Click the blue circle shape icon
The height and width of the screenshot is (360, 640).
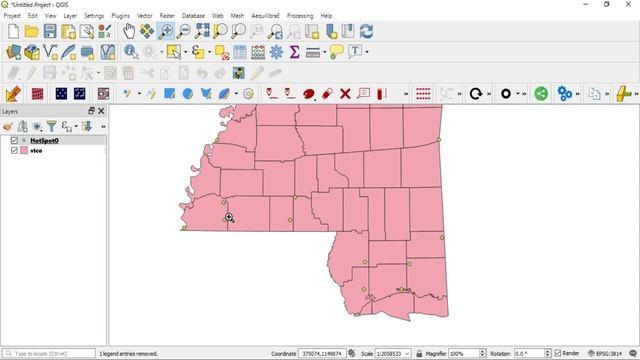[x=188, y=94]
